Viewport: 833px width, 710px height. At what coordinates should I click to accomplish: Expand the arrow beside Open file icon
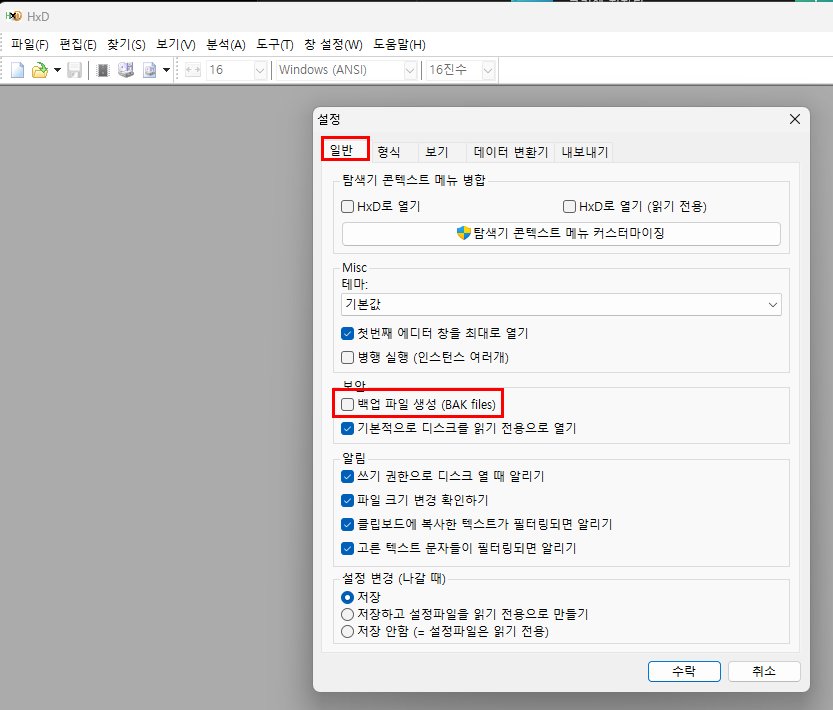[x=57, y=70]
